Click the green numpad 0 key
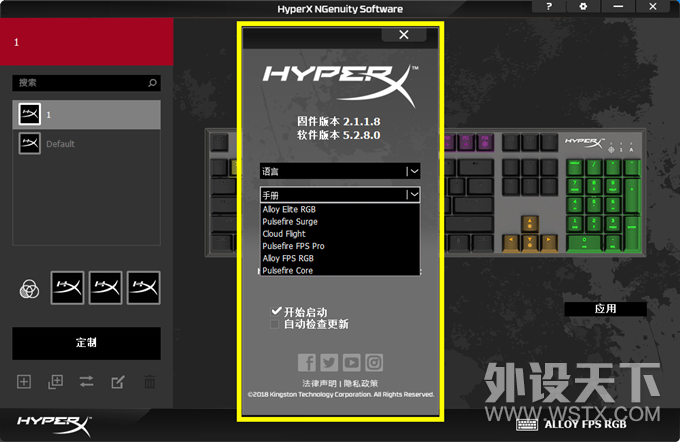 pos(584,243)
